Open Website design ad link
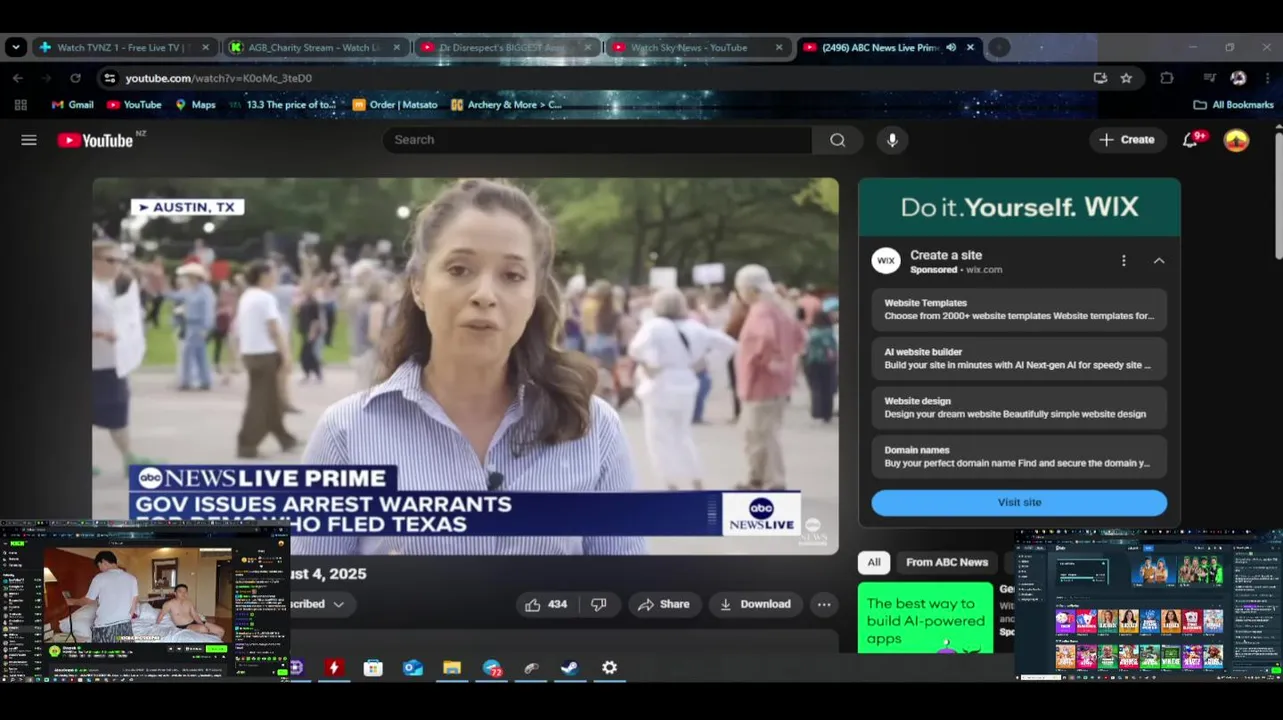This screenshot has width=1283, height=720. (1019, 407)
